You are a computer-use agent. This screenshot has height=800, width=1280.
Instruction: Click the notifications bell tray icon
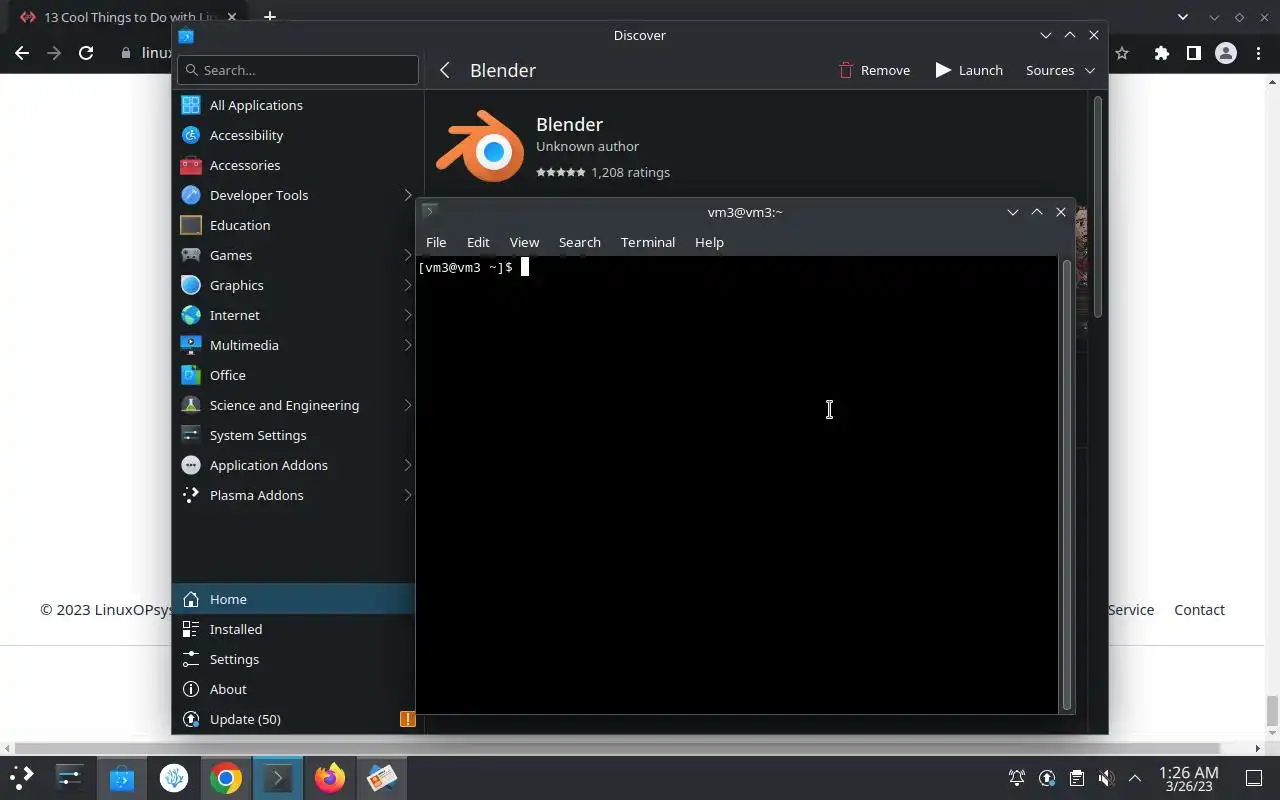[1017, 778]
